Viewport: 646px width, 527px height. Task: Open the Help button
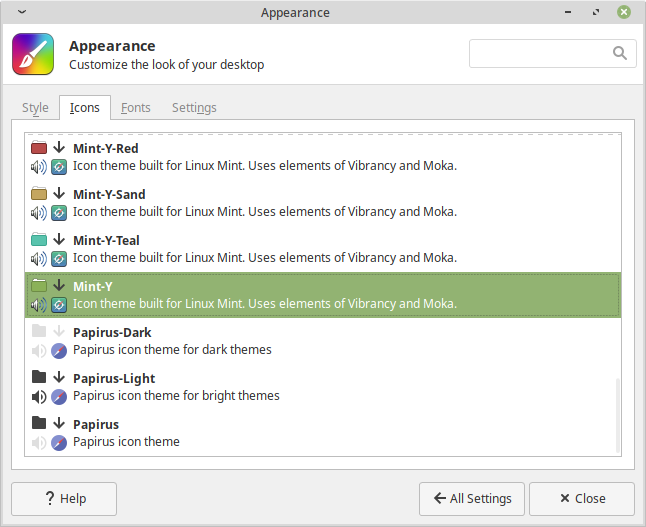point(64,499)
